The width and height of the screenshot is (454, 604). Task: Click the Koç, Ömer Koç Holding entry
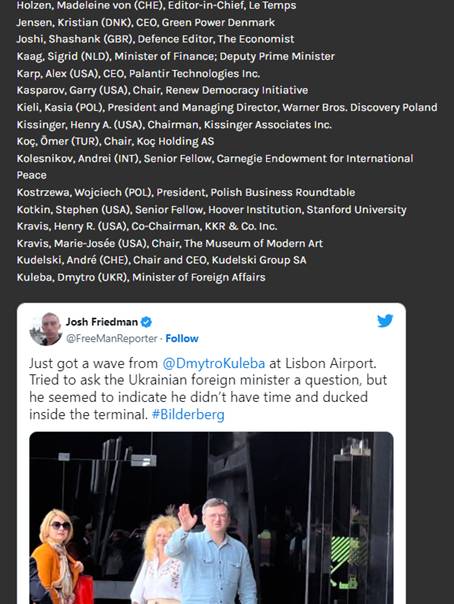tap(115, 141)
